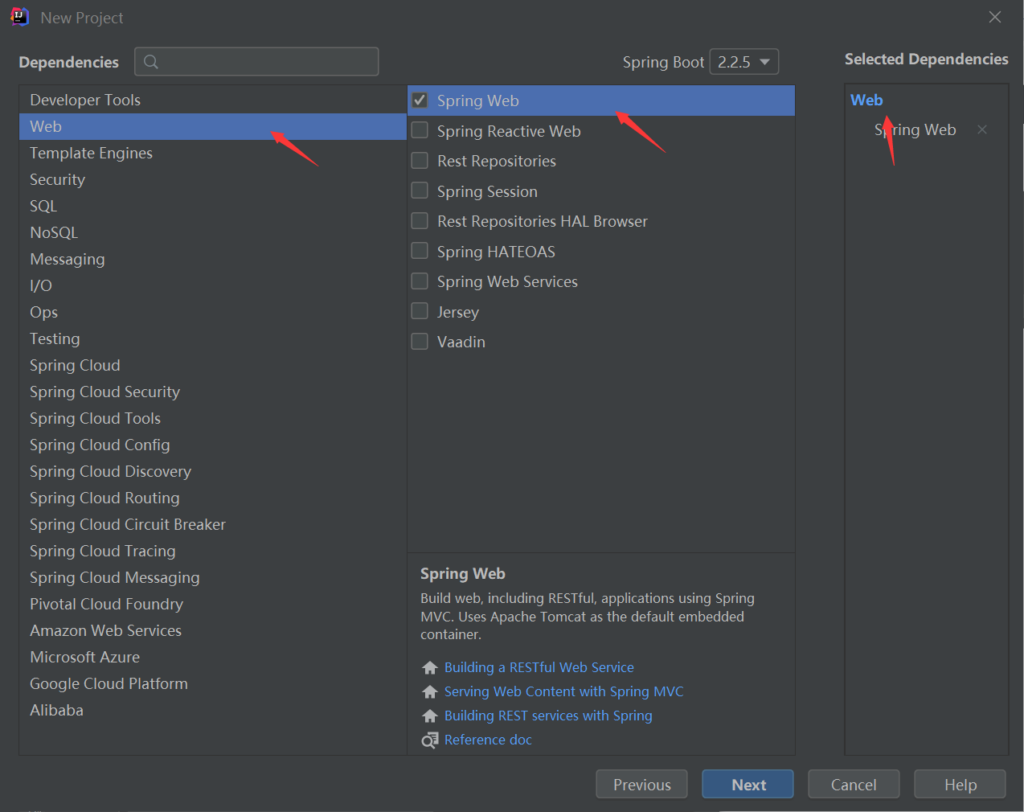This screenshot has height=812, width=1024.
Task: Select the Rest Repositories HAL Browser label
Action: coord(542,221)
